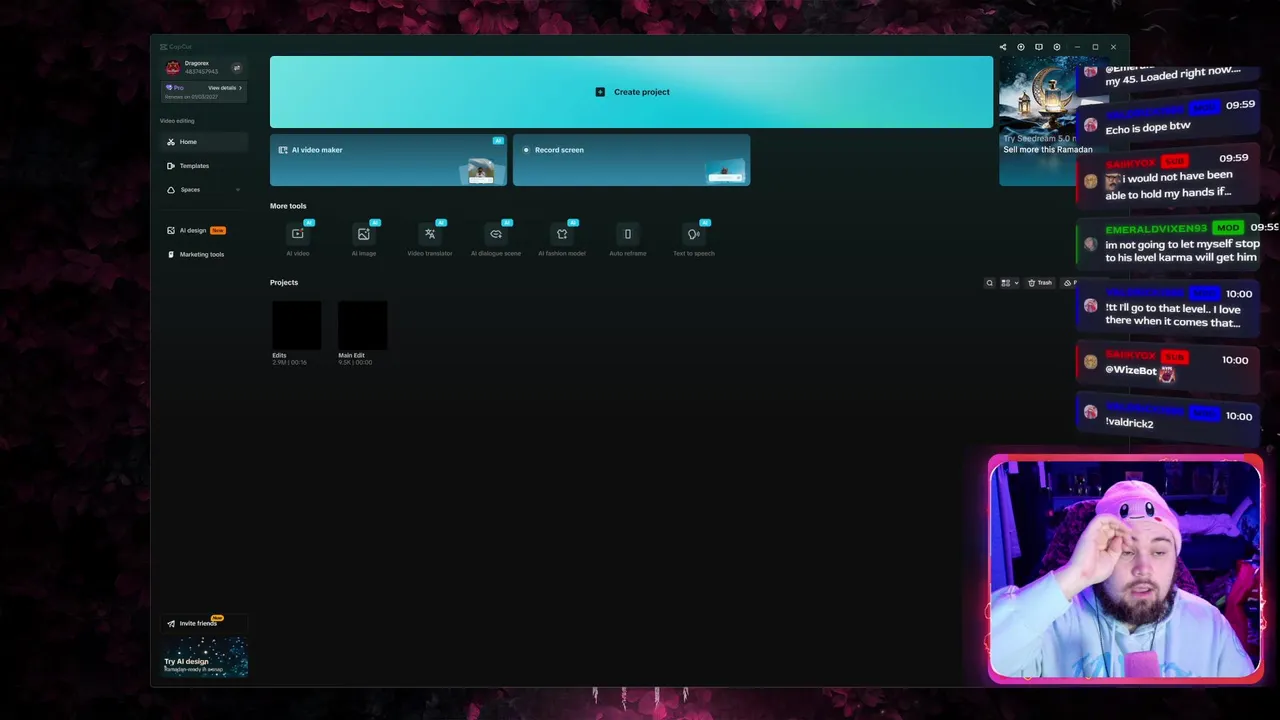
Task: Click the circular icon next to share
Action: pyautogui.click(x=1021, y=47)
